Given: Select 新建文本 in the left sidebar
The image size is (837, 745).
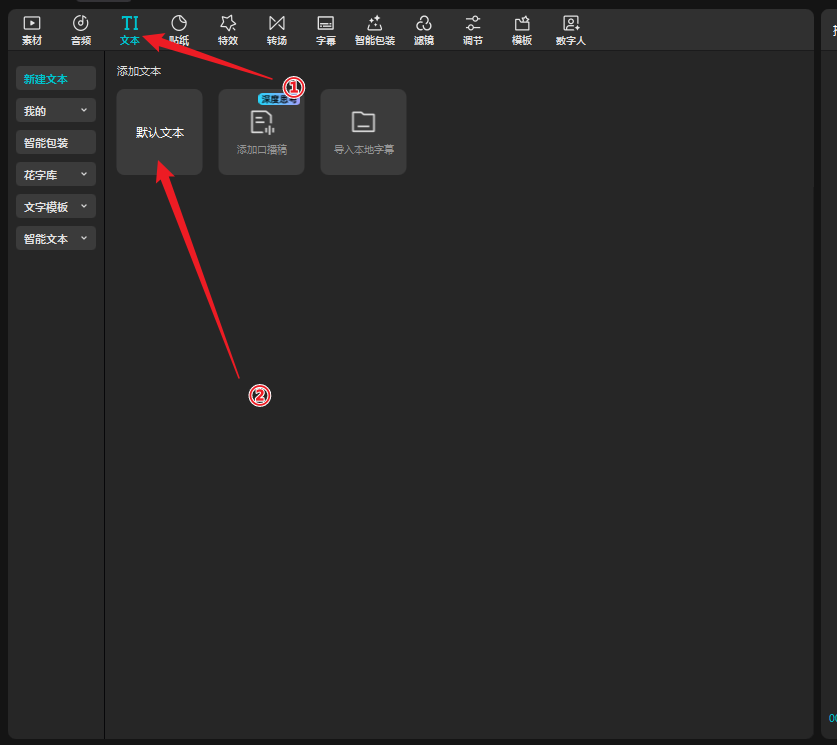Looking at the screenshot, I should pyautogui.click(x=56, y=79).
